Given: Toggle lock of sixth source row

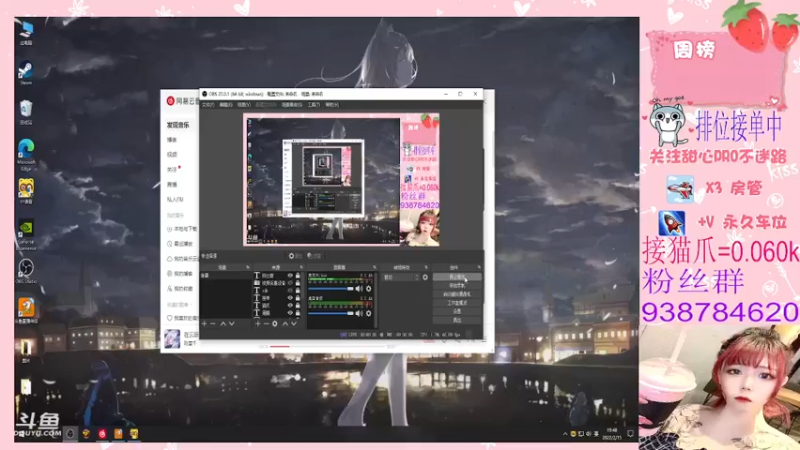Looking at the screenshot, I should (298, 313).
